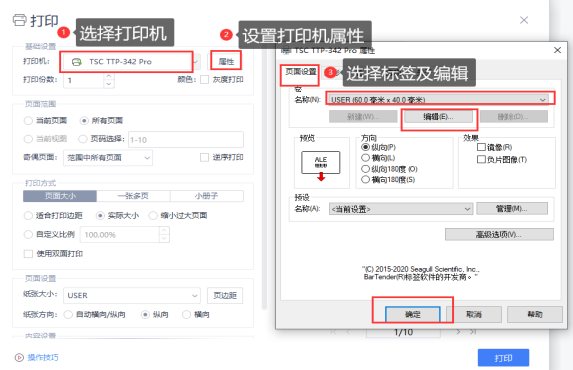Select the 适合打印边距 radio button
Viewport: 573px width, 370px height.
point(28,216)
